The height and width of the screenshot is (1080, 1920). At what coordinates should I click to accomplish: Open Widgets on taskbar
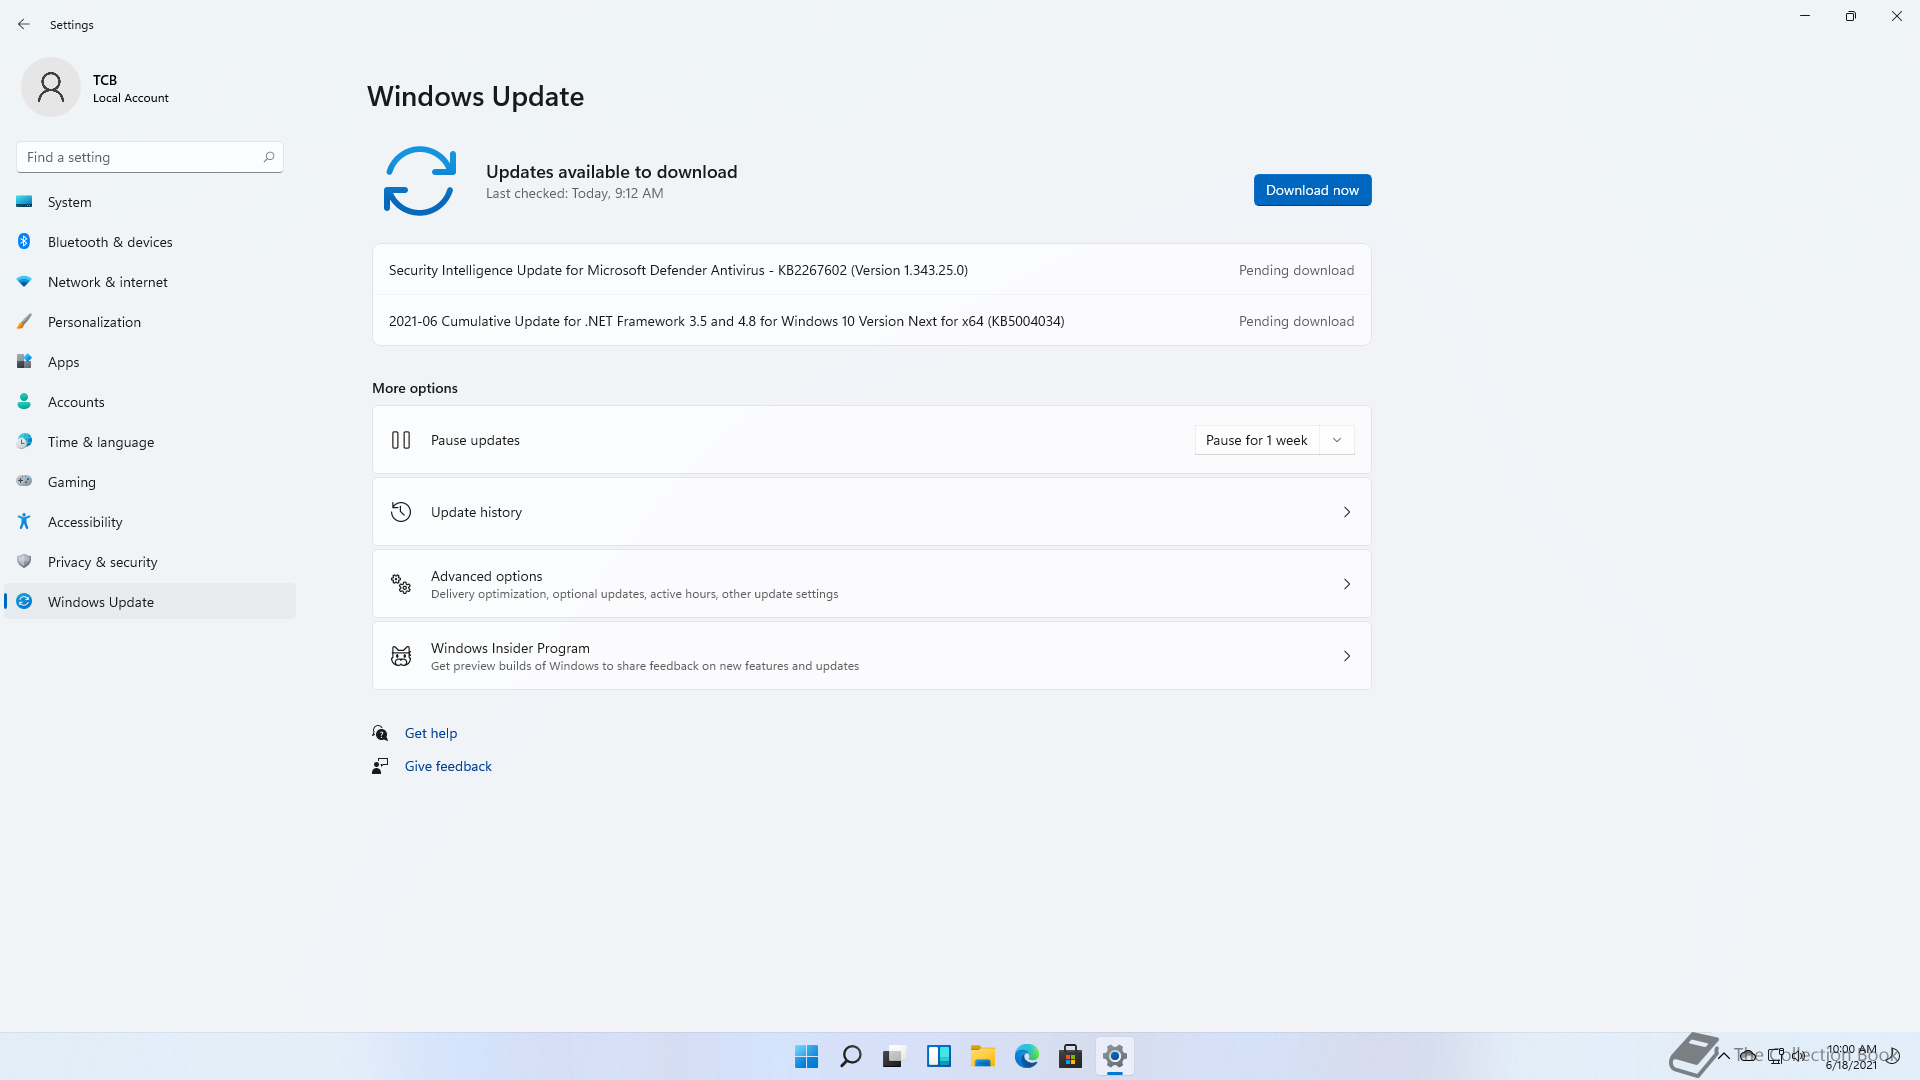pos(939,1056)
